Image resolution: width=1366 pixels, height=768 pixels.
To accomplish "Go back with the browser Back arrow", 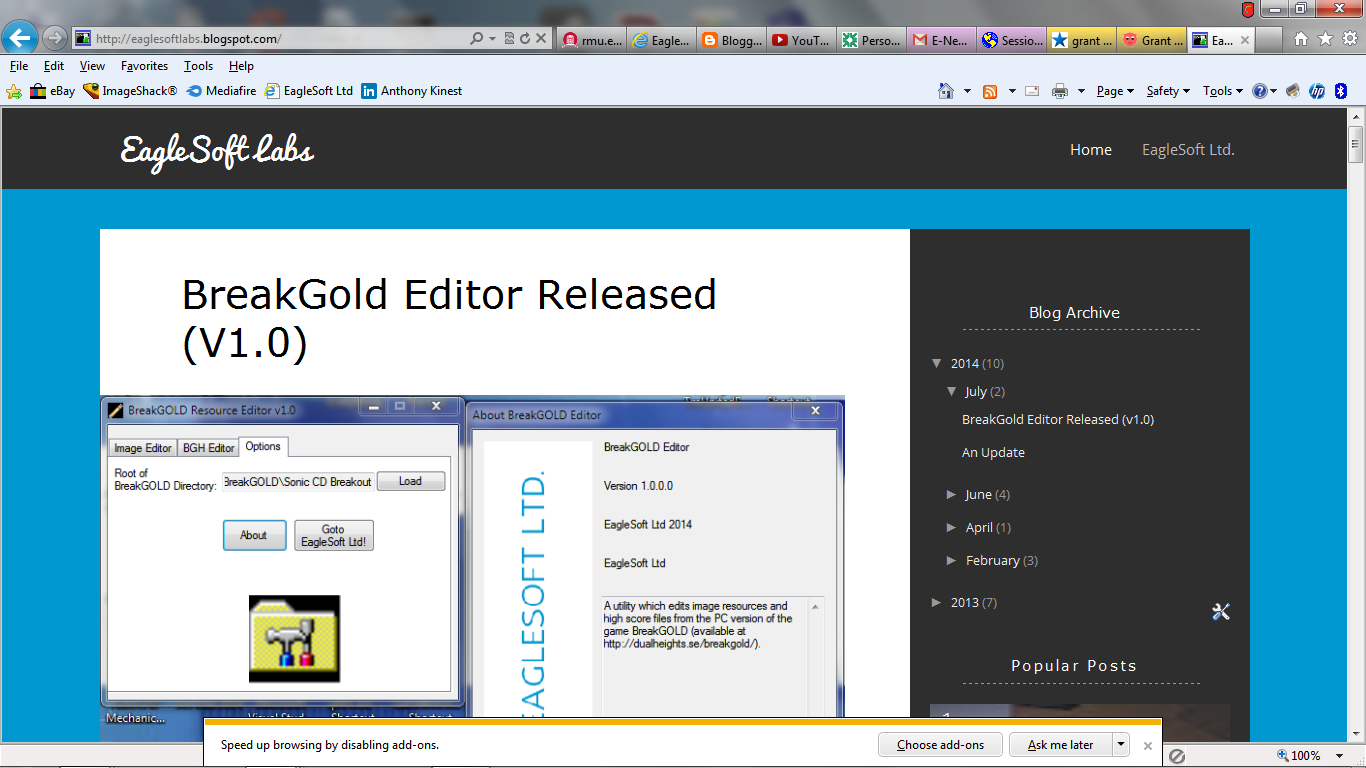I will [21, 38].
